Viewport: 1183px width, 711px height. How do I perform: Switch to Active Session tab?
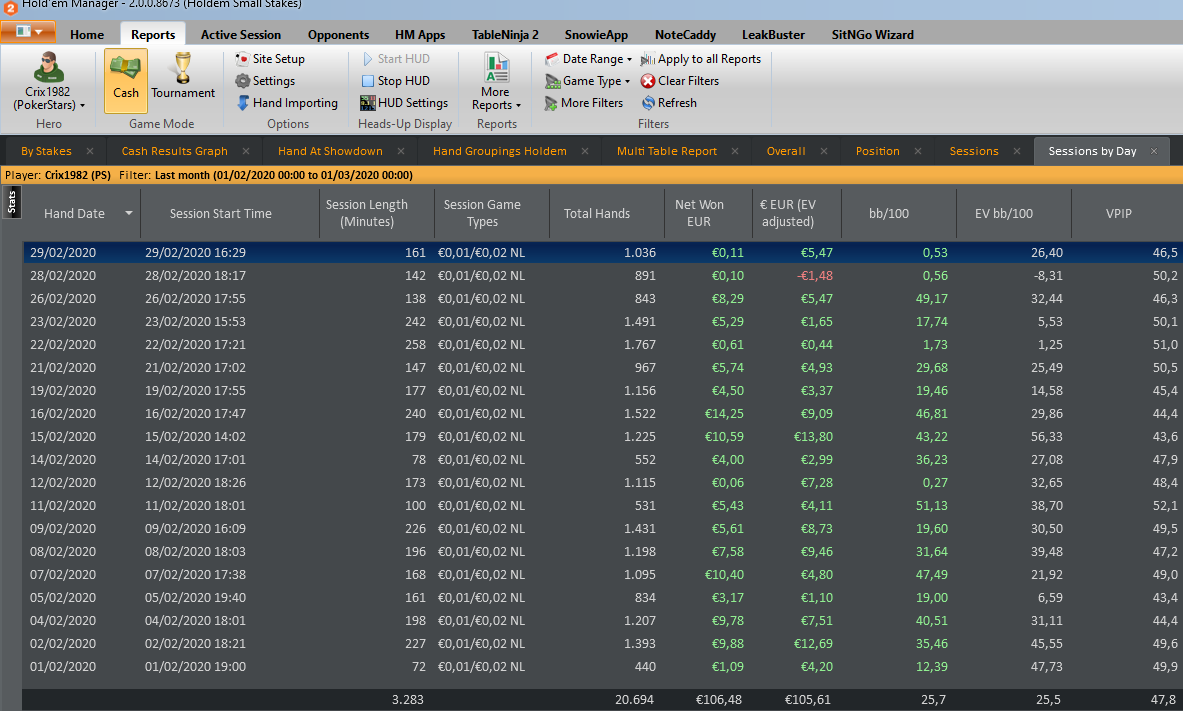point(241,35)
